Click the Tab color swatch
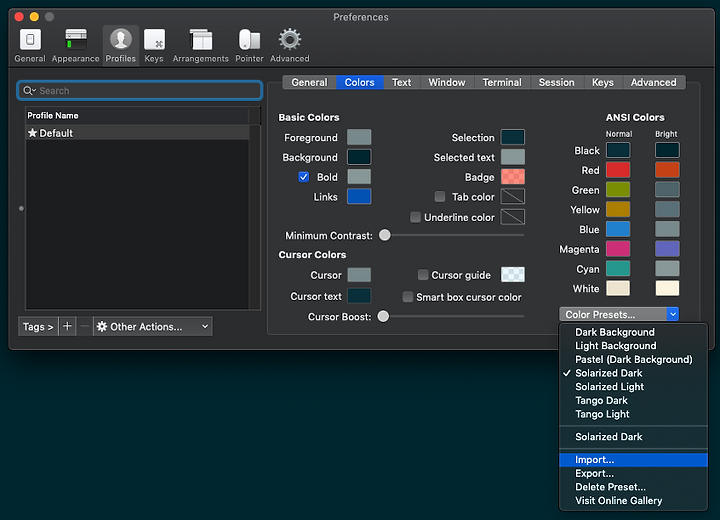720x520 pixels. tap(512, 196)
